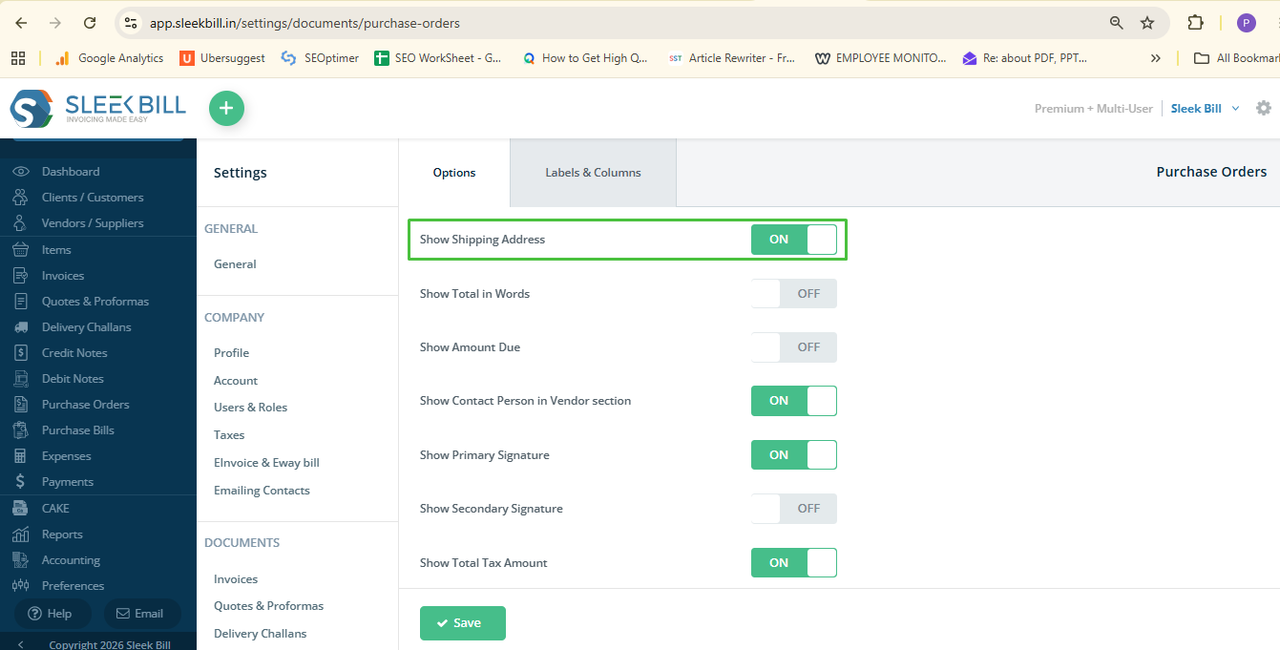Open Google Analytics bookmark
Image resolution: width=1280 pixels, height=650 pixels.
109,58
